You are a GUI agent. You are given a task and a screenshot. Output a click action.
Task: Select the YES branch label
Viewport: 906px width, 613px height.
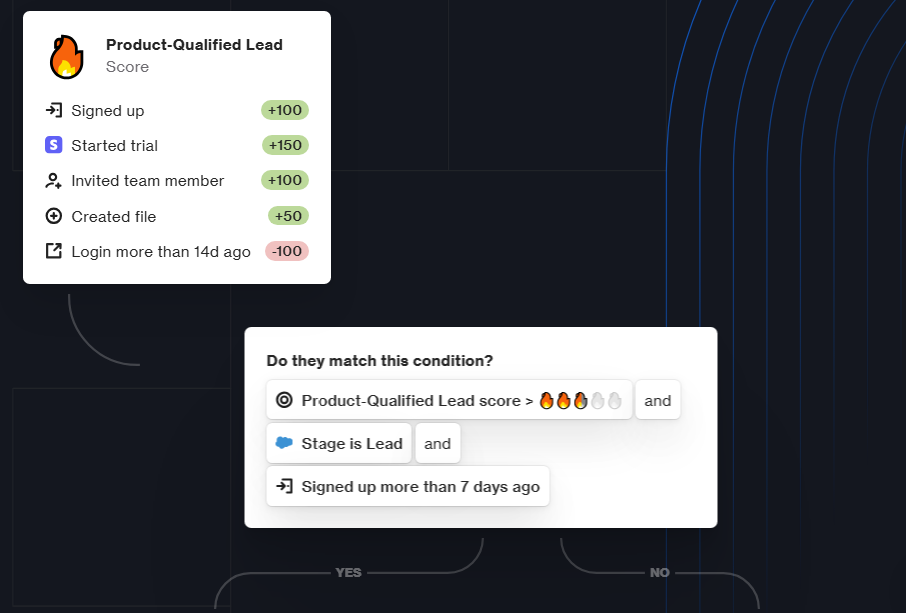click(348, 573)
